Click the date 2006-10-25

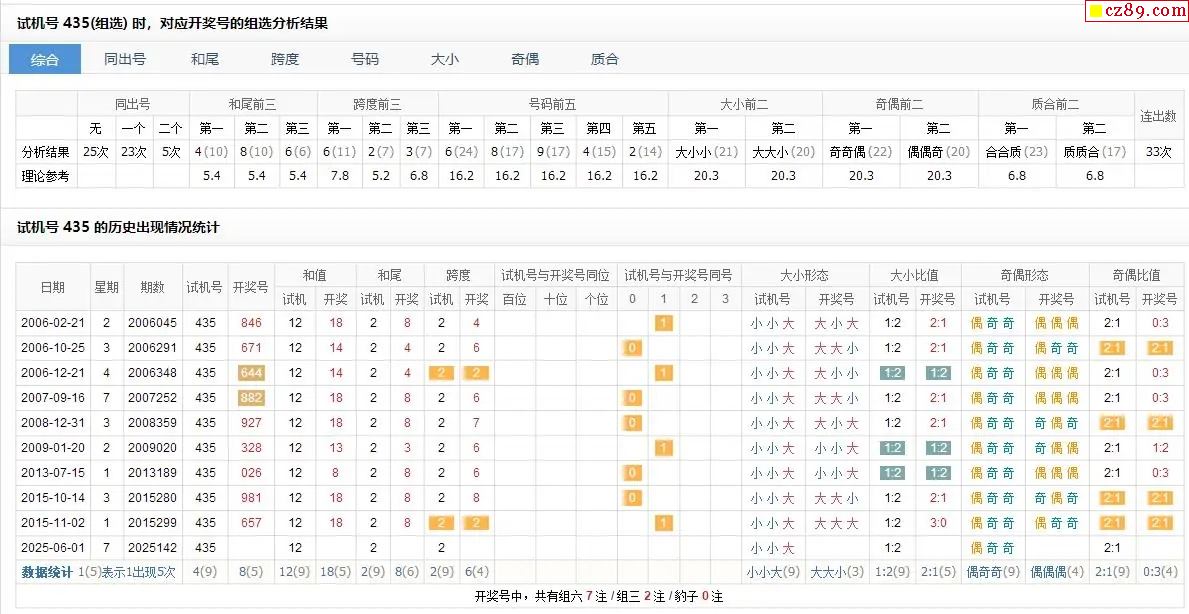53,348
